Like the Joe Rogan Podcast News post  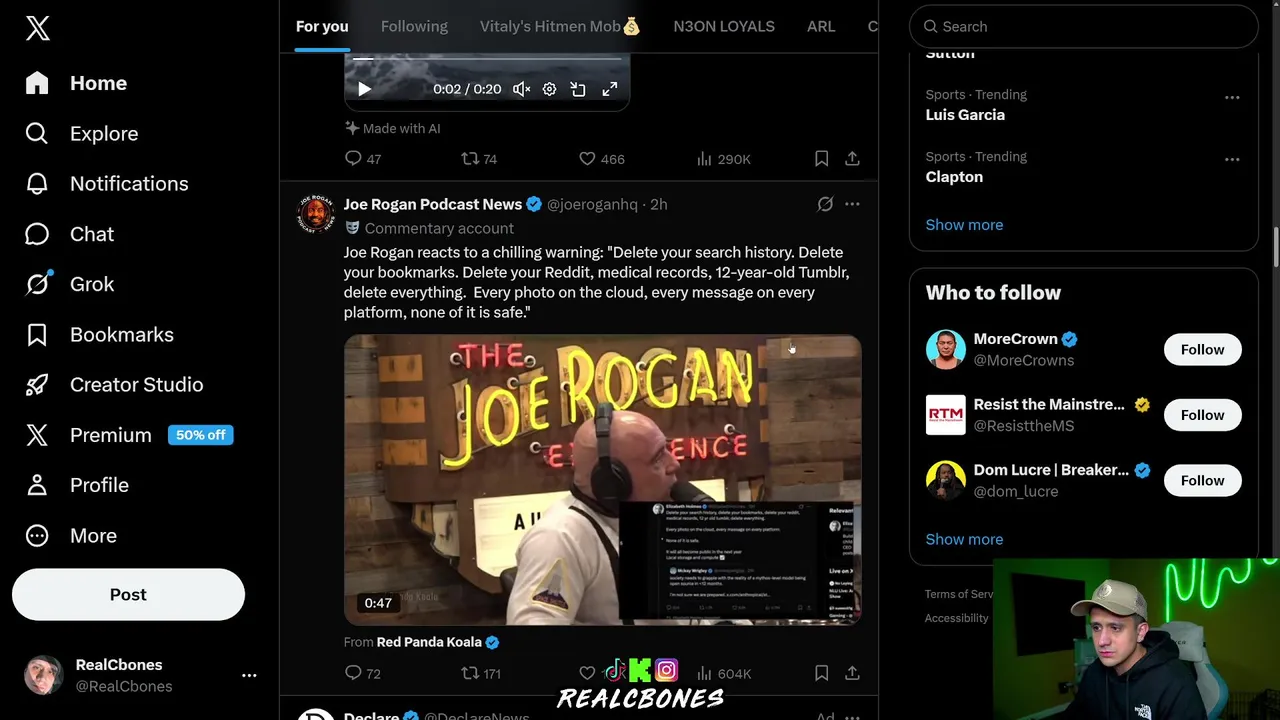587,673
